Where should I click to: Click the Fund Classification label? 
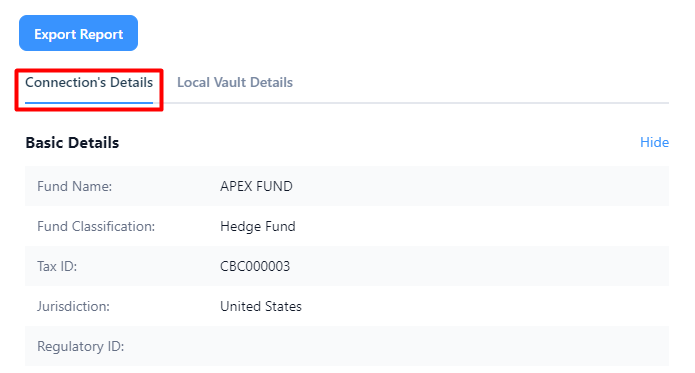click(96, 226)
